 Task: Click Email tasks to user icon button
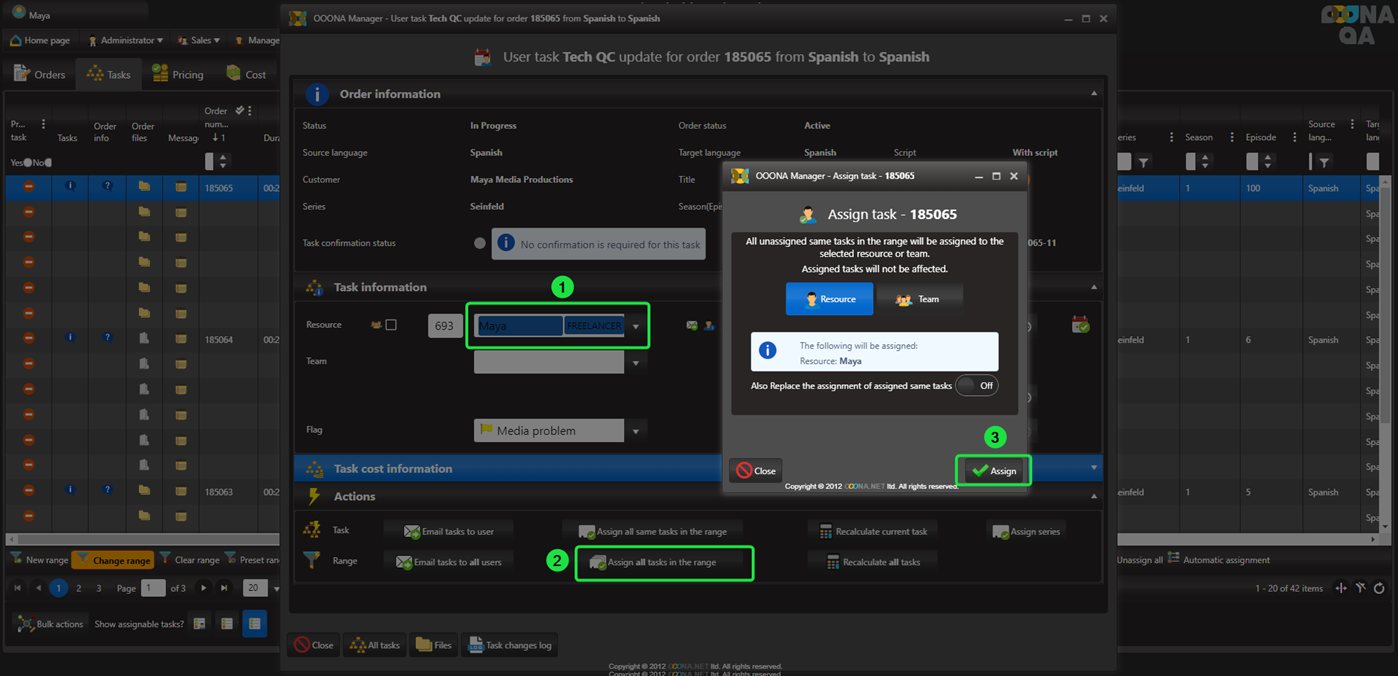(448, 532)
